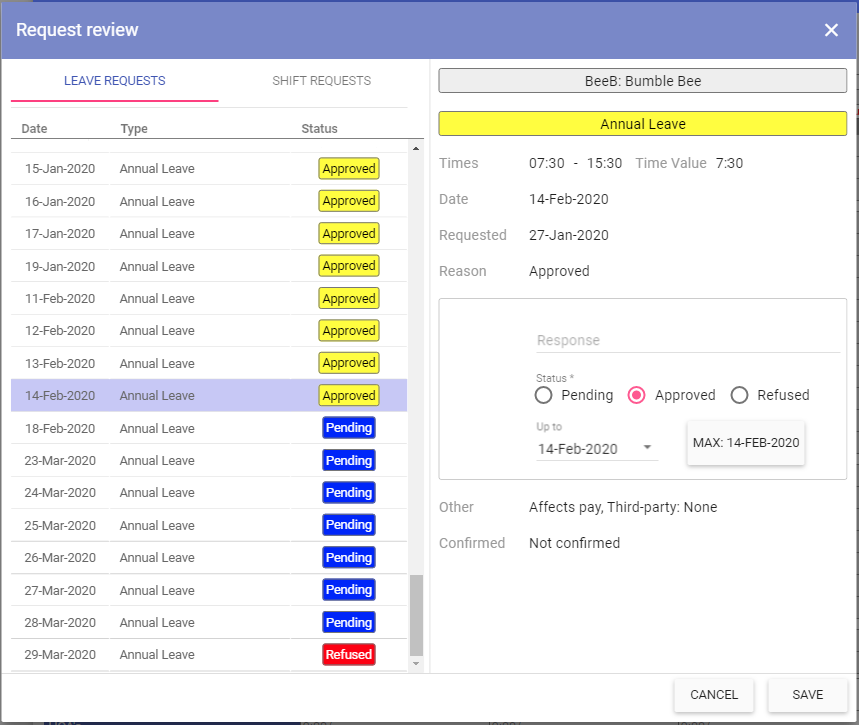Expand the Up to date dropdown
The image size is (859, 725).
[x=647, y=448]
